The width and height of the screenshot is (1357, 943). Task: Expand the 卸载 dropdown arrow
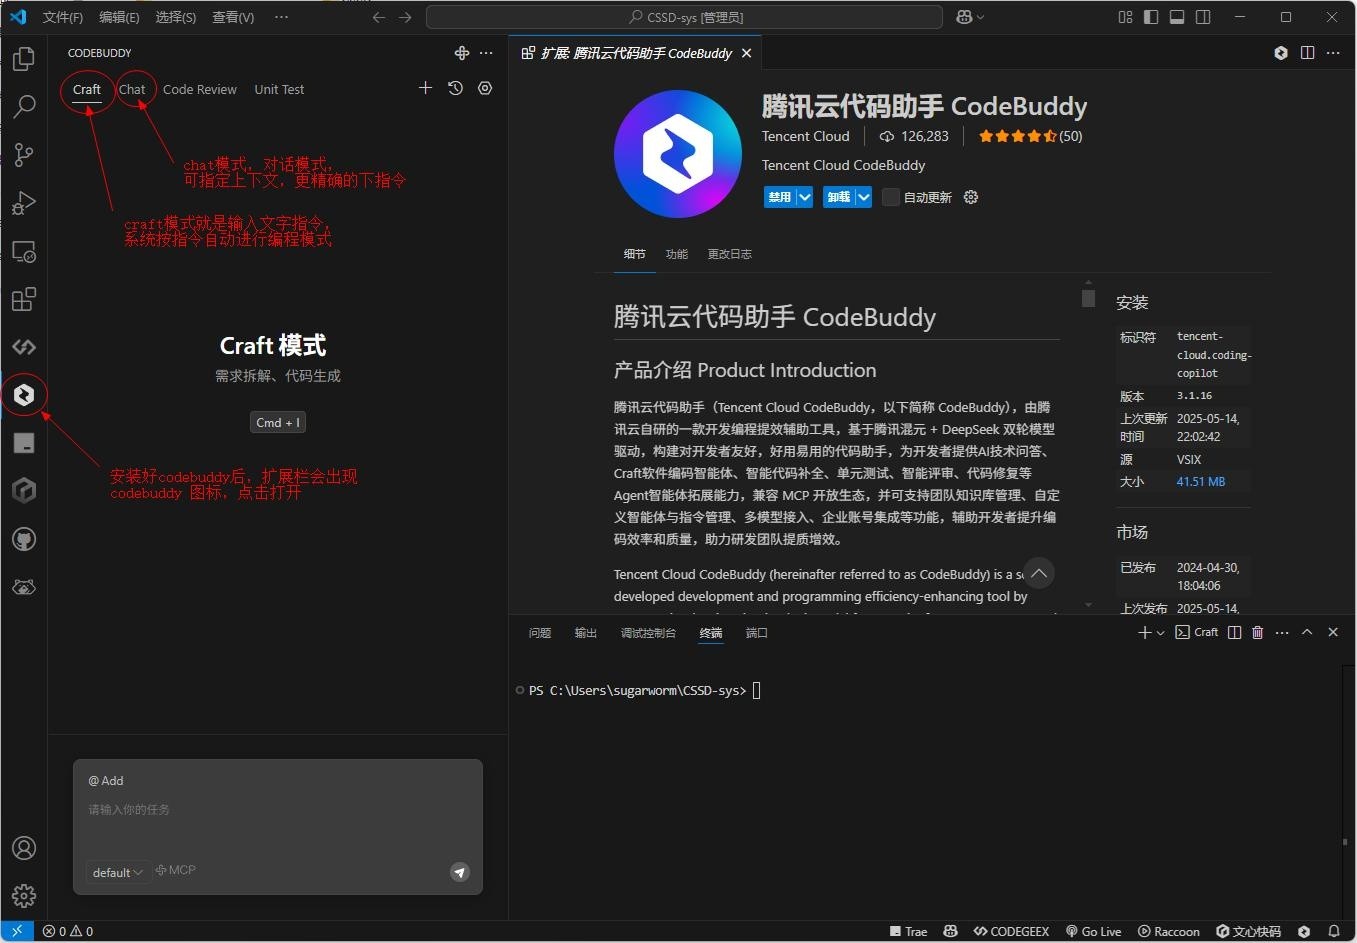[863, 197]
